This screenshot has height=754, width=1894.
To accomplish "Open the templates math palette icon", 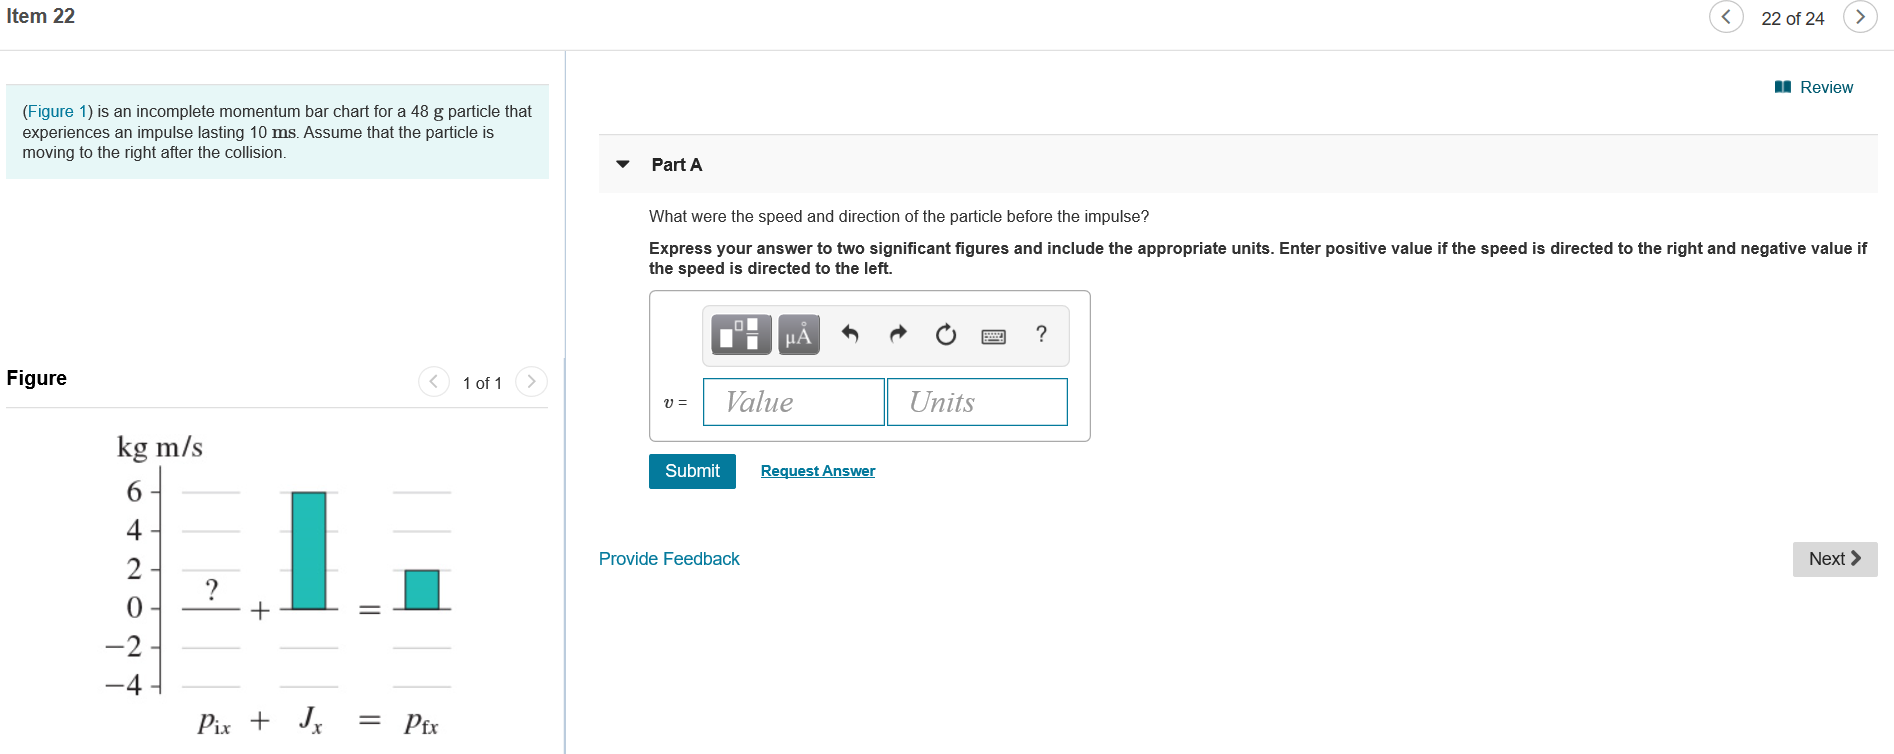I will coord(741,335).
